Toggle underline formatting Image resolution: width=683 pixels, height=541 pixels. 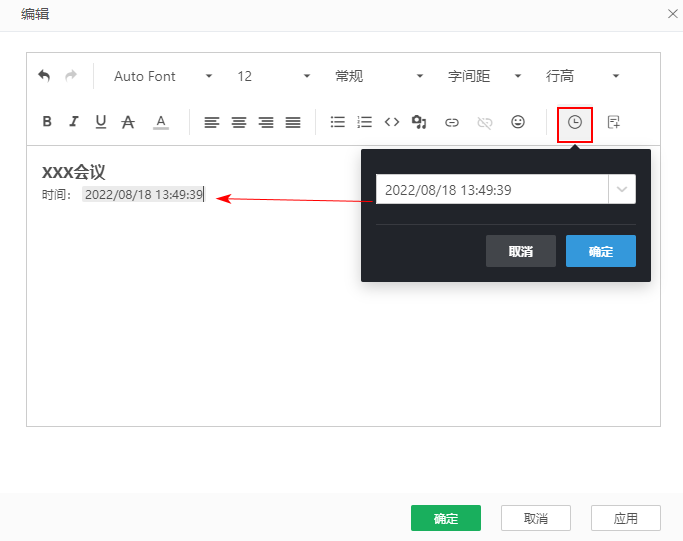click(x=101, y=122)
